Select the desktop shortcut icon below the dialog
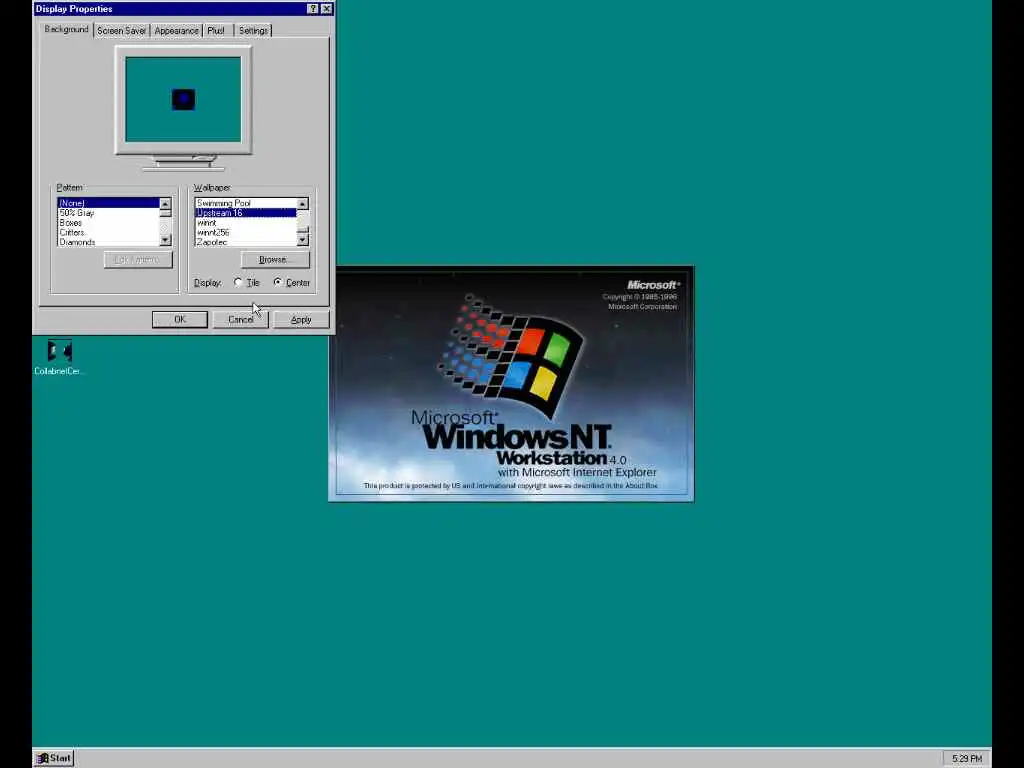 click(x=59, y=357)
